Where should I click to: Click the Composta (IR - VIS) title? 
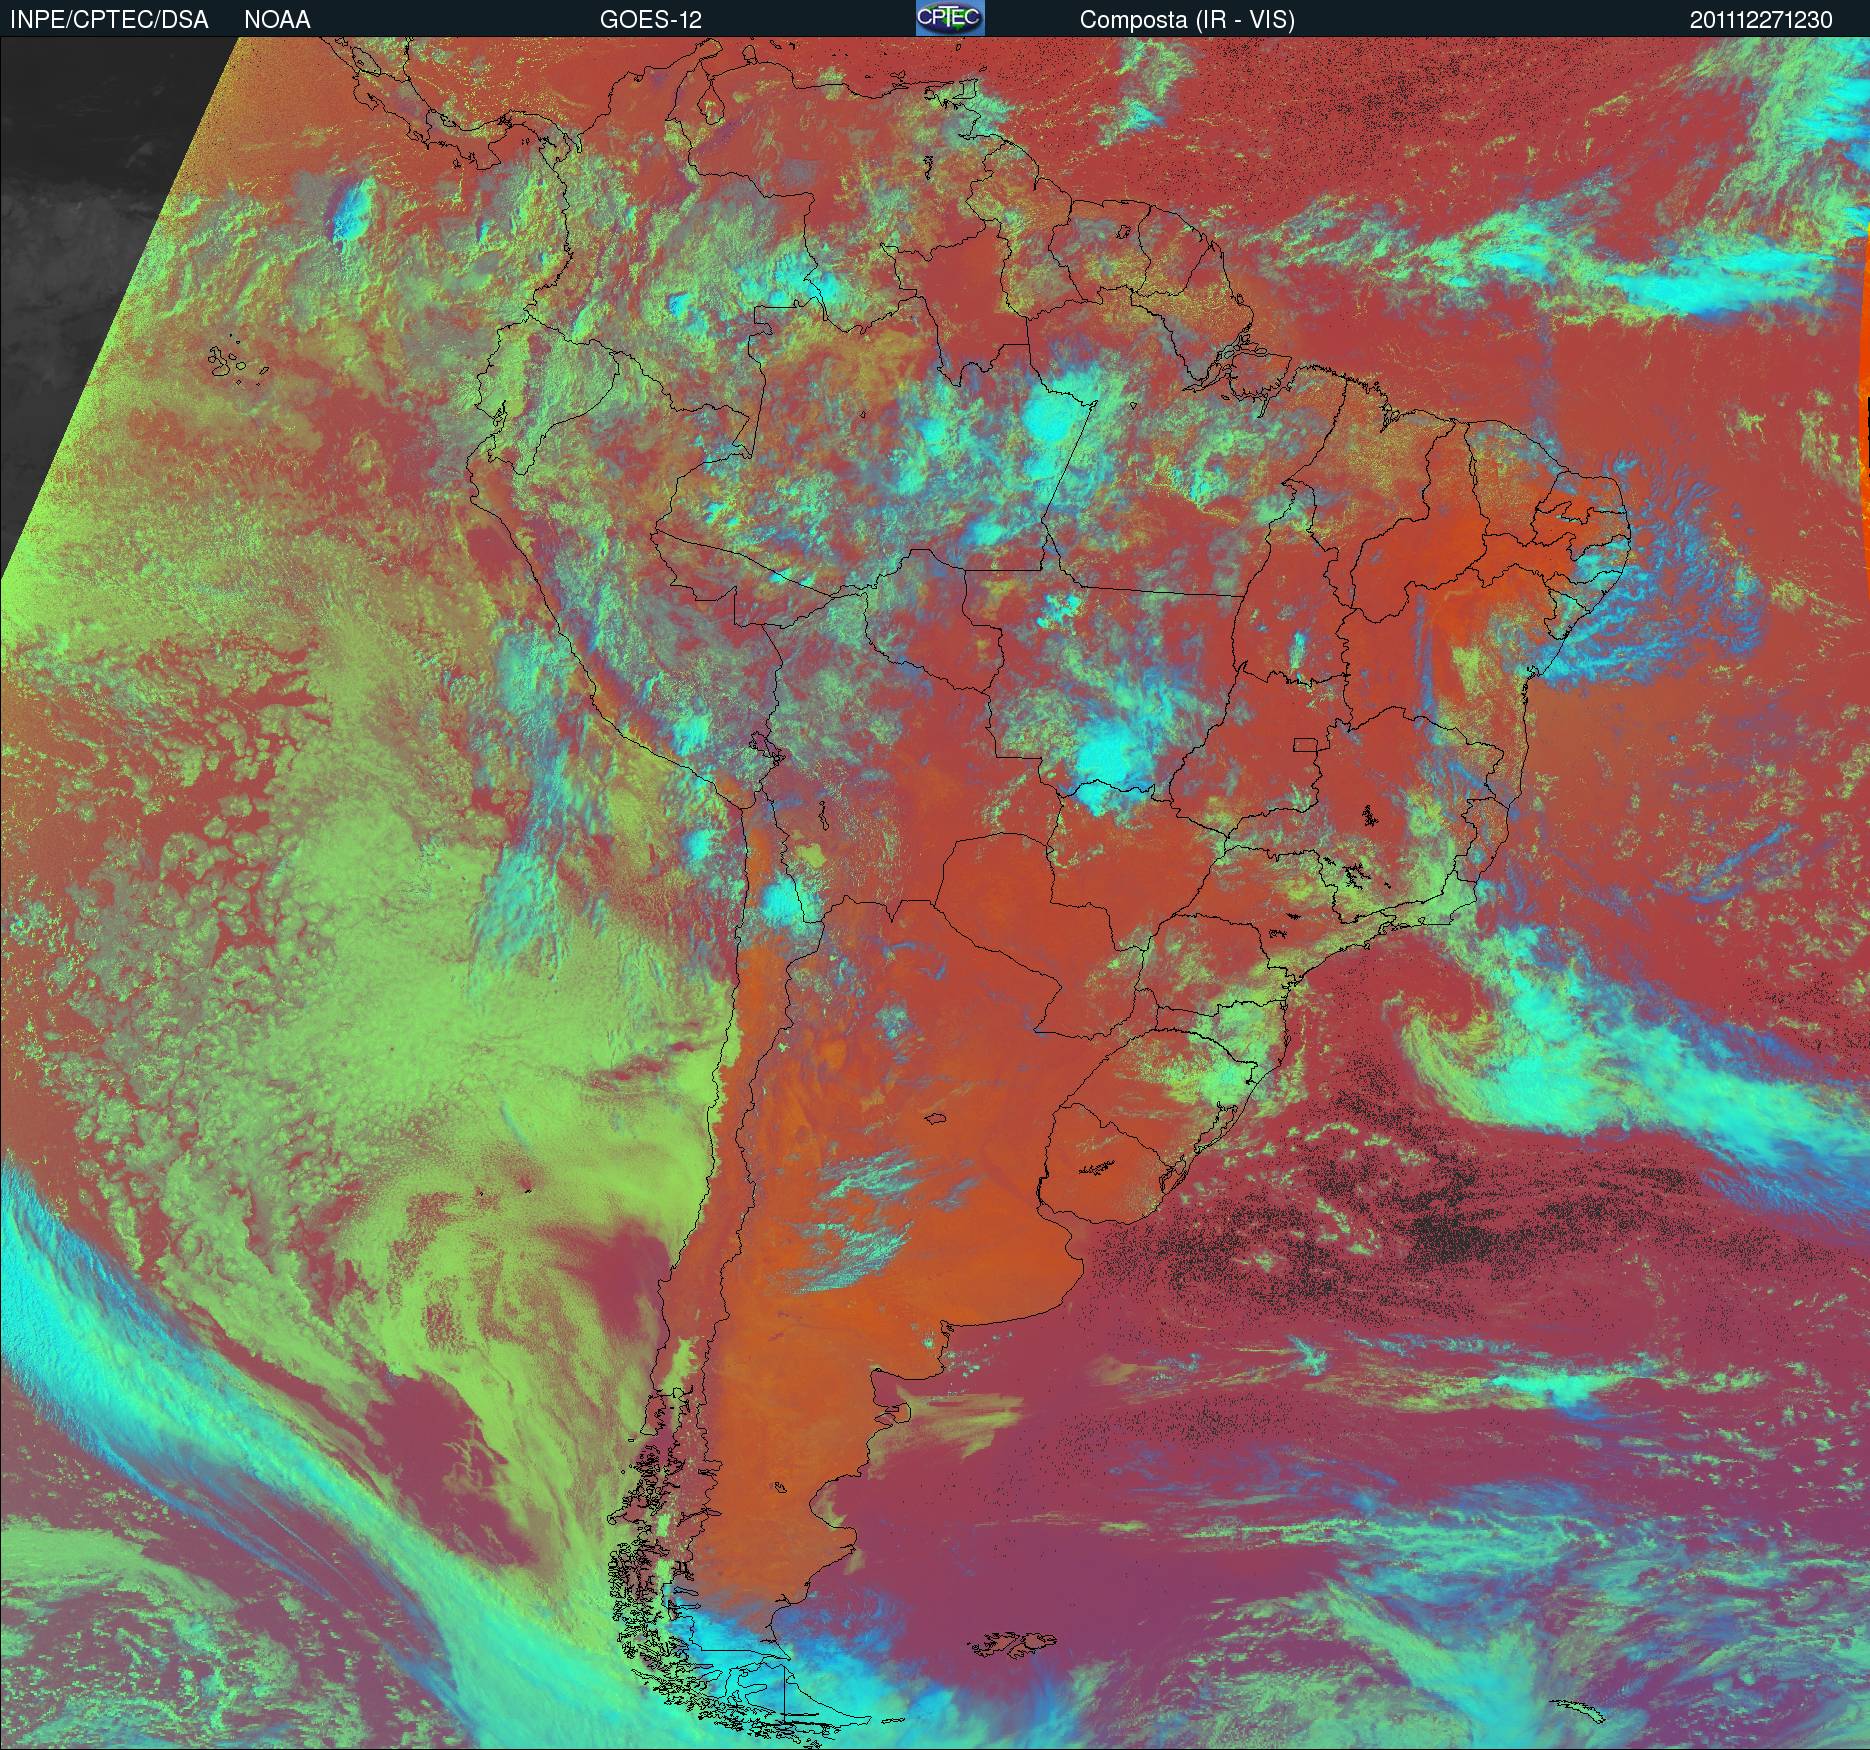pyautogui.click(x=1187, y=20)
